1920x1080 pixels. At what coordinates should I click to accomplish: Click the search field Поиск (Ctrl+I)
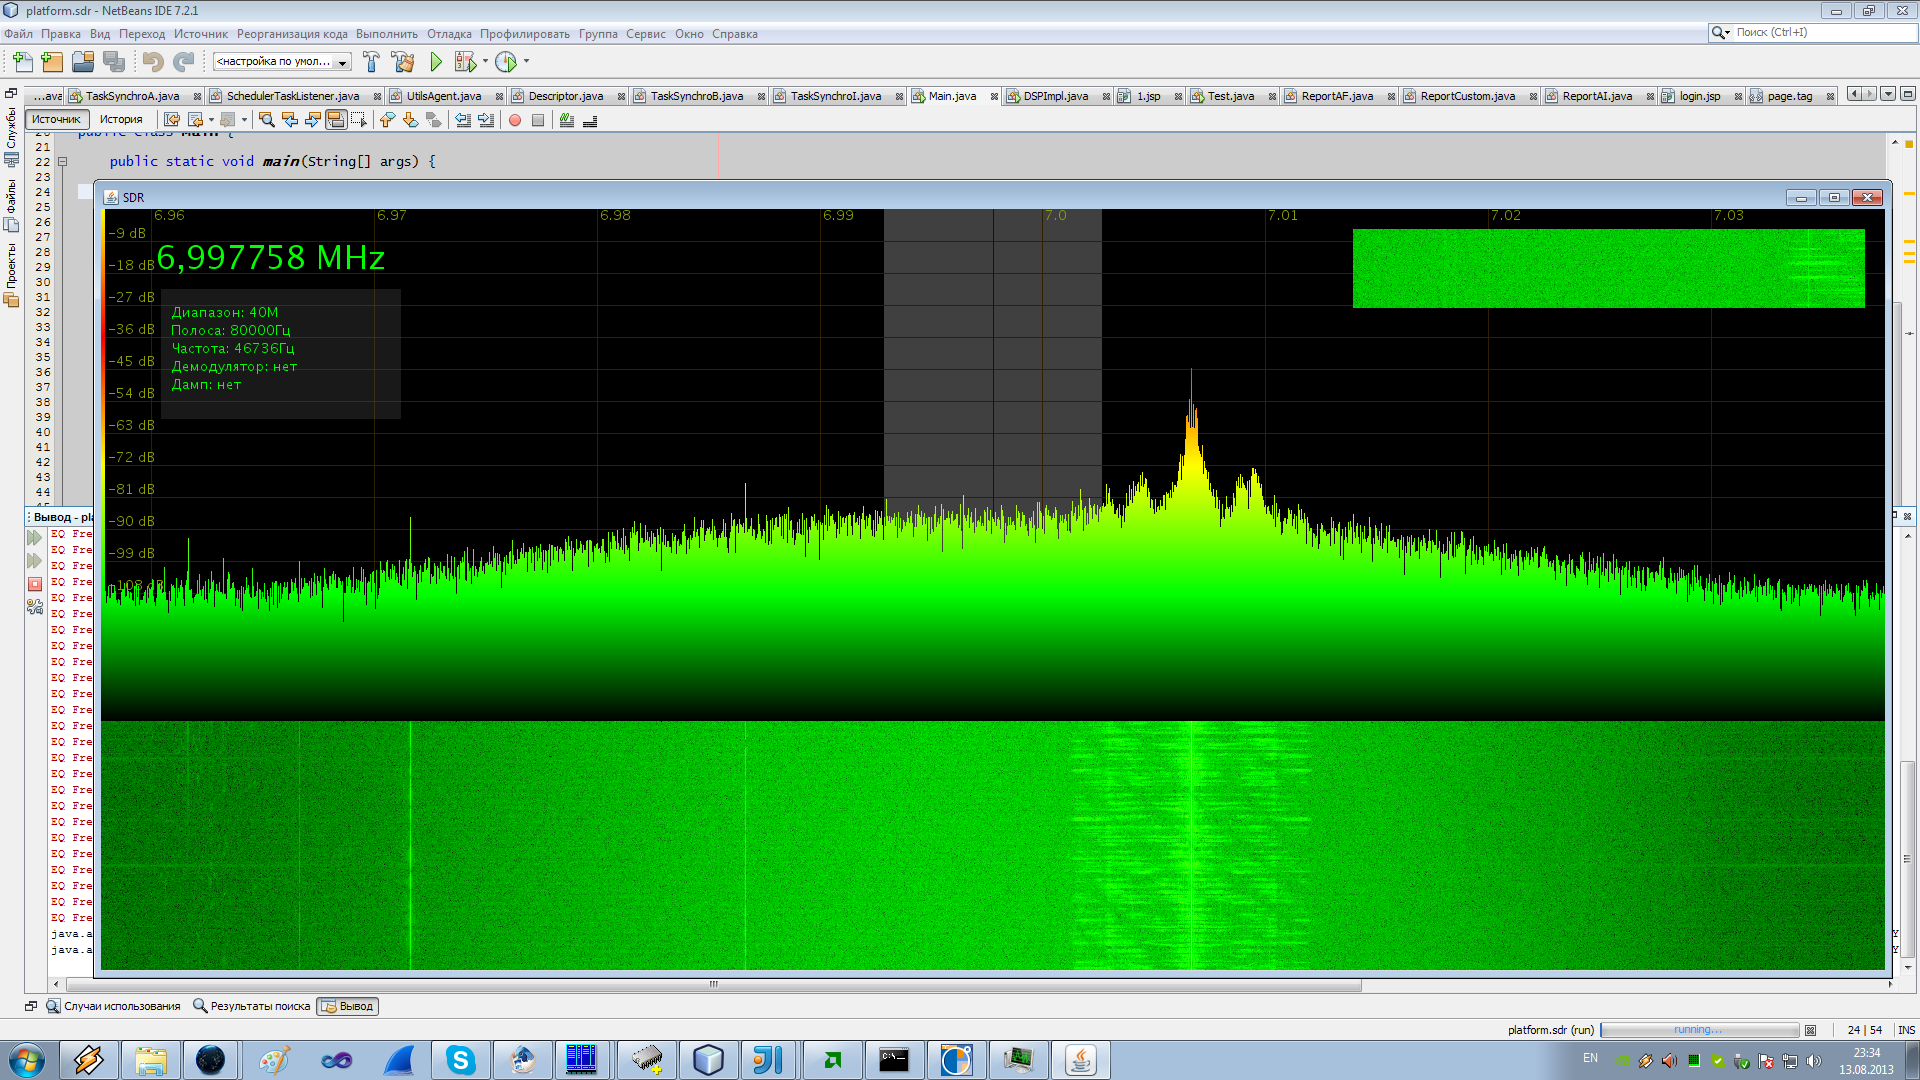pos(1814,32)
